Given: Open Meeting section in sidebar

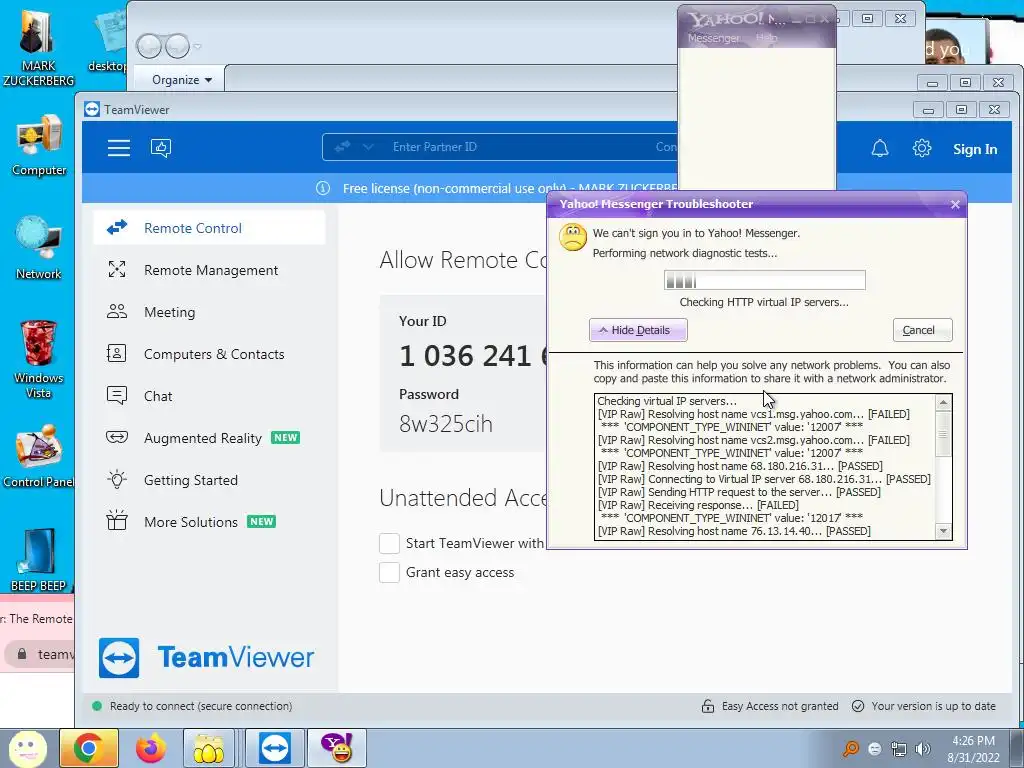Looking at the screenshot, I should coord(209,312).
